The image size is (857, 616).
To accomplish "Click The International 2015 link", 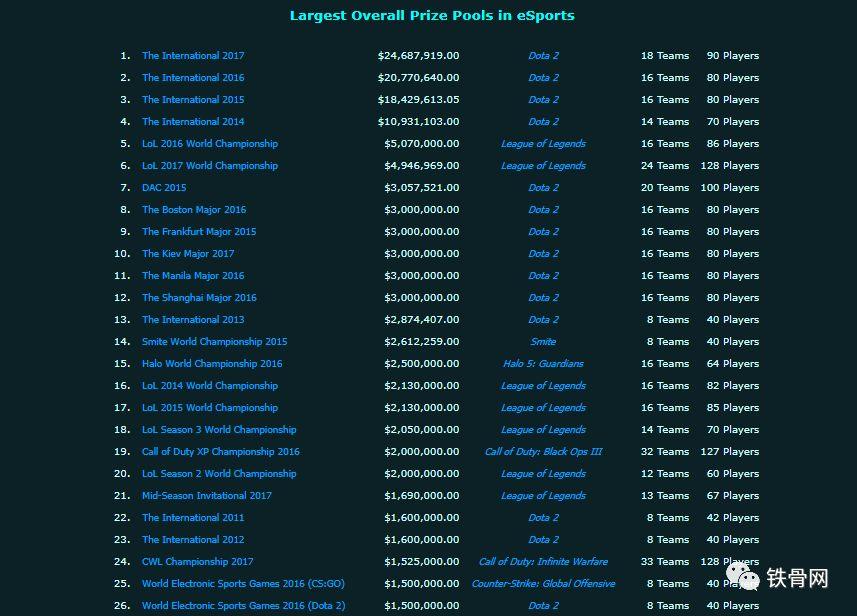I will pos(193,99).
